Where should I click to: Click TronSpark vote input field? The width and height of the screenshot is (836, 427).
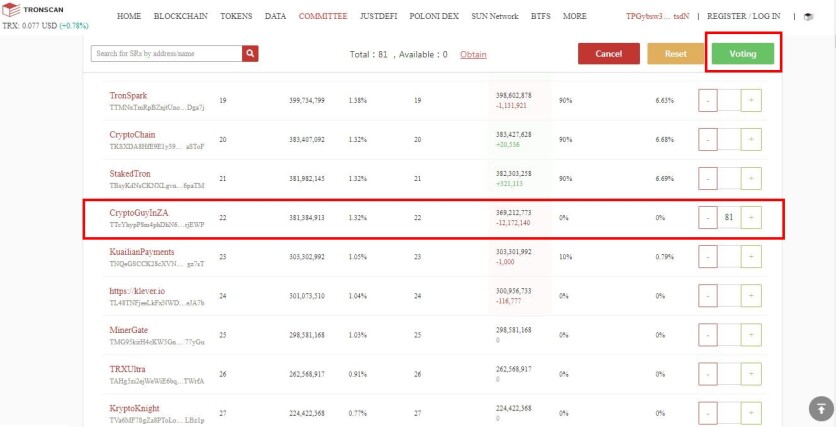[729, 100]
